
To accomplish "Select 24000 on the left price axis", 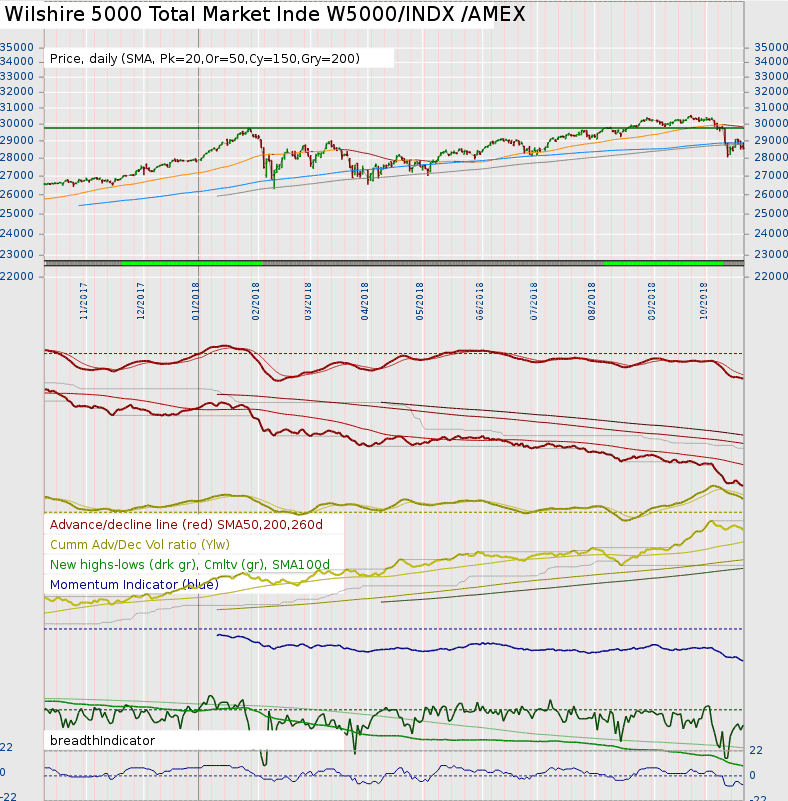I will 16,233.
